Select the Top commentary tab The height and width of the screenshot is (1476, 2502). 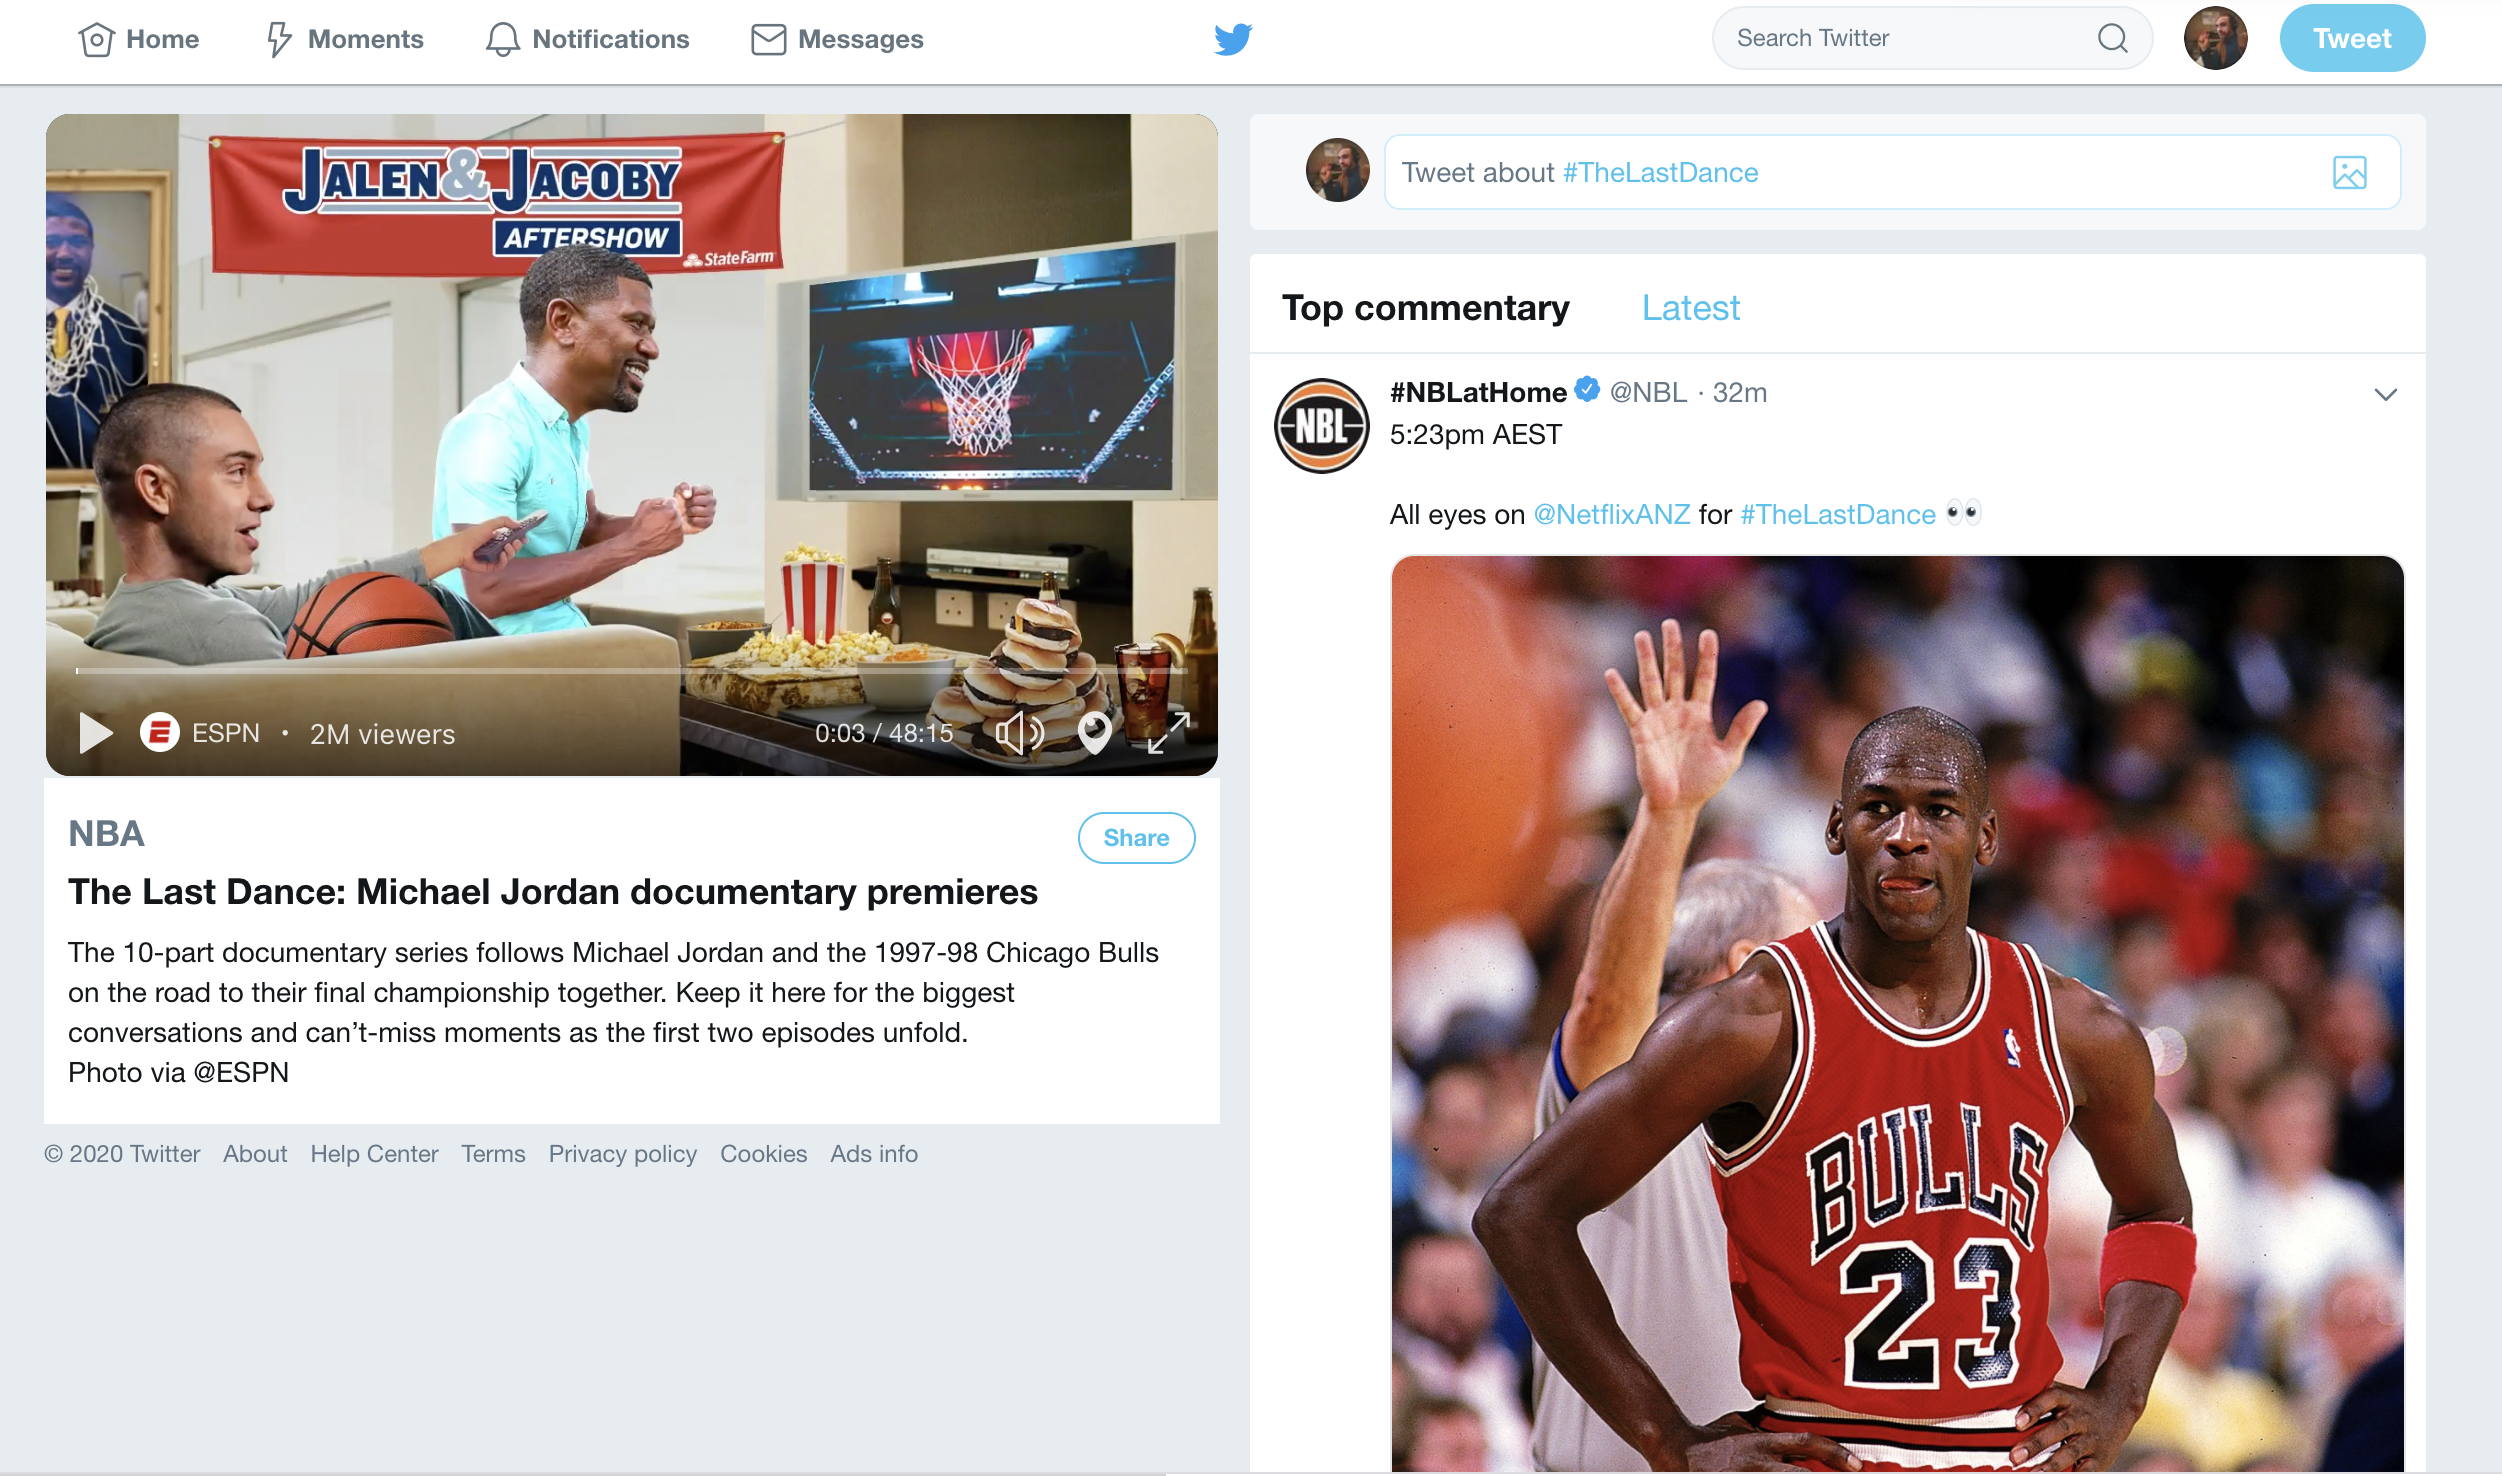click(x=1425, y=307)
